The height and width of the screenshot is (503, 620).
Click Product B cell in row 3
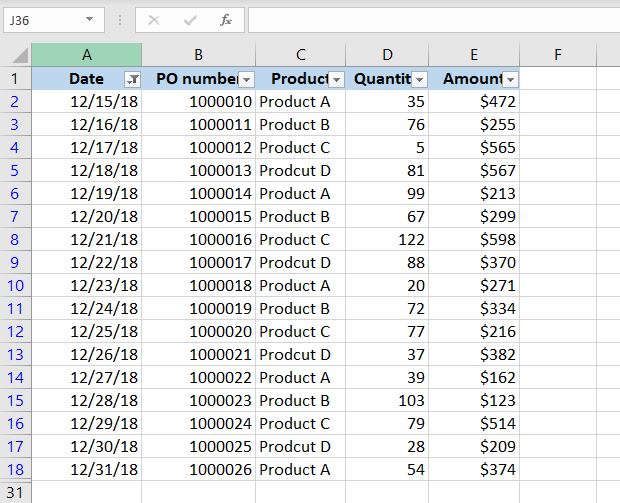[x=301, y=125]
